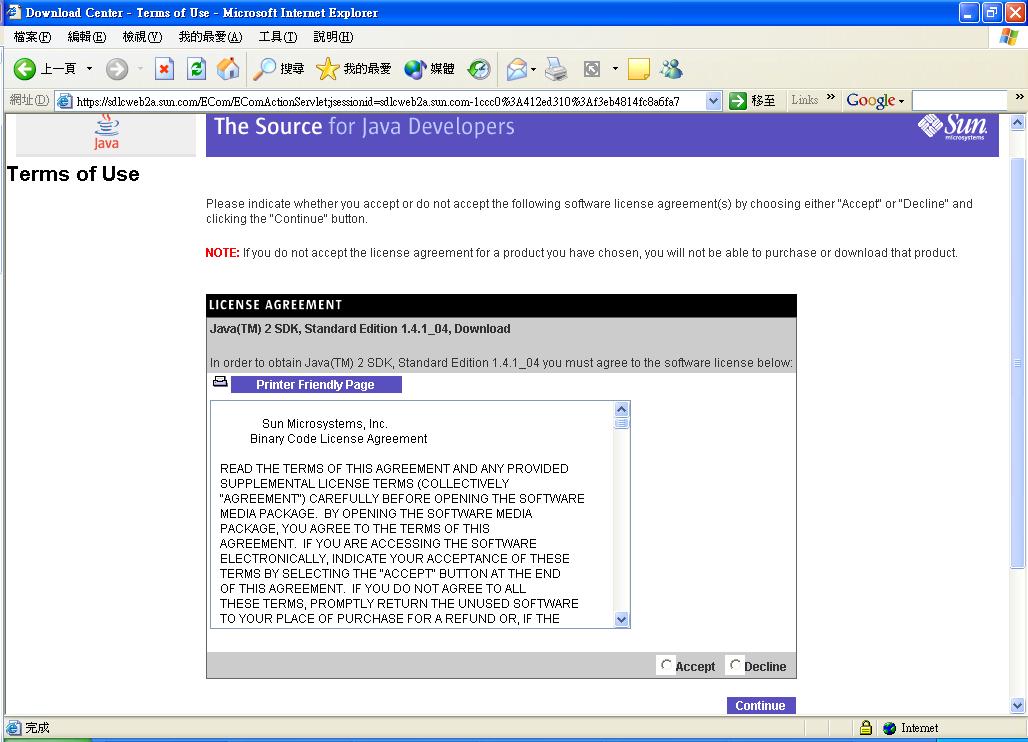Click the Windows flag logo in menu bar

tap(1009, 37)
